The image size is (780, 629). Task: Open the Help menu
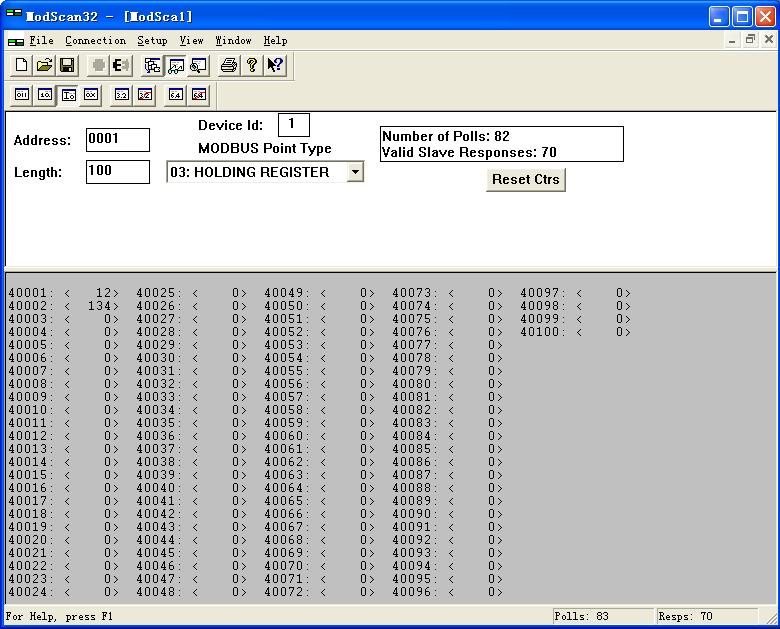click(276, 41)
